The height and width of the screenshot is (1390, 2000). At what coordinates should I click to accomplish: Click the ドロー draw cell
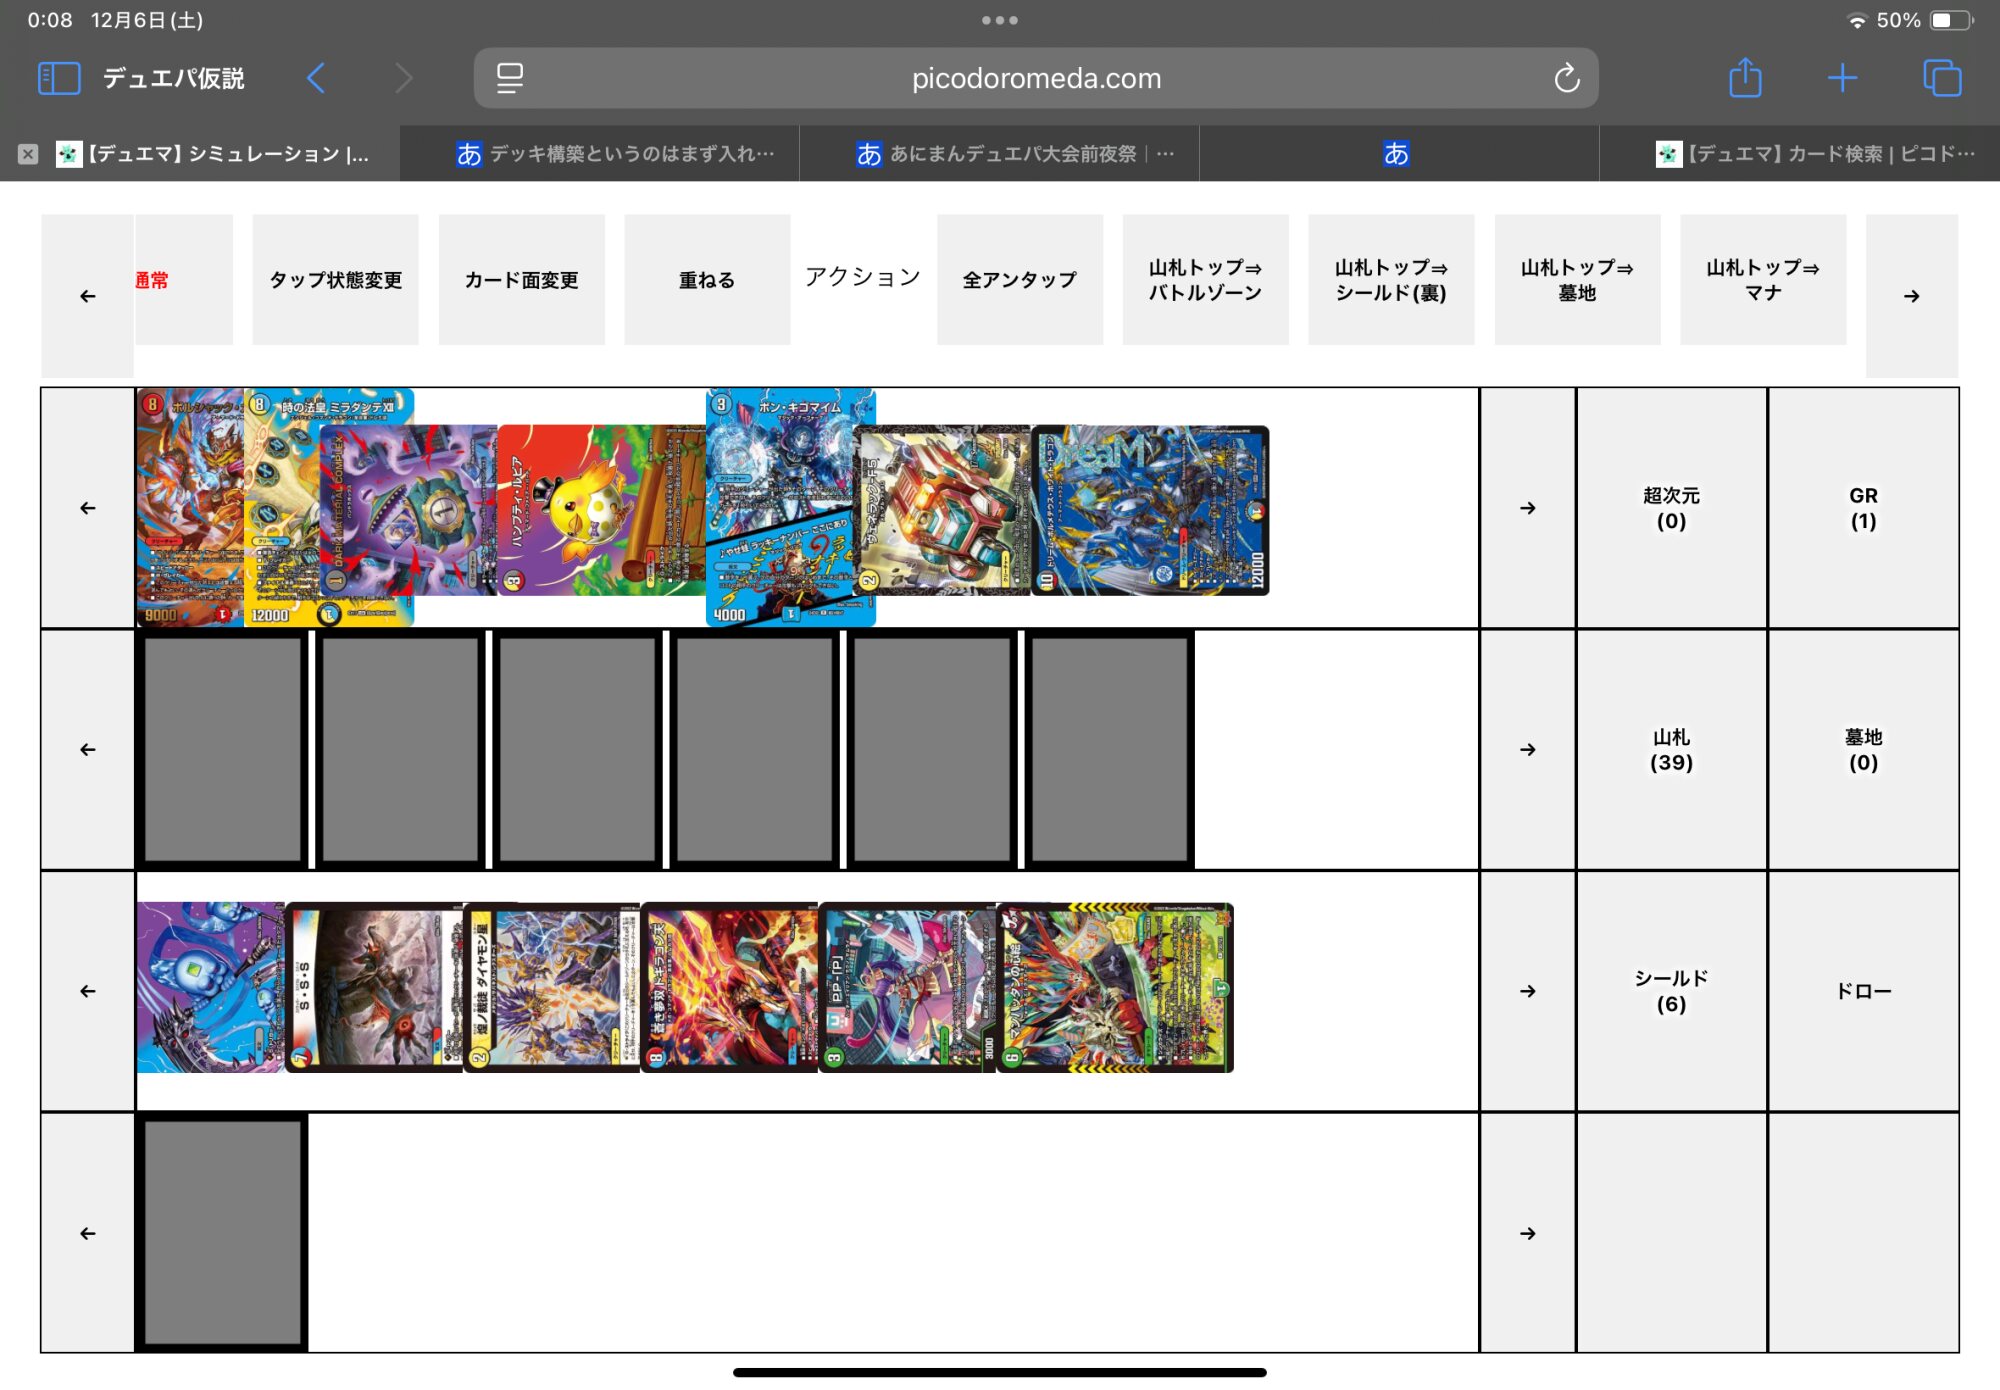pyautogui.click(x=1862, y=991)
